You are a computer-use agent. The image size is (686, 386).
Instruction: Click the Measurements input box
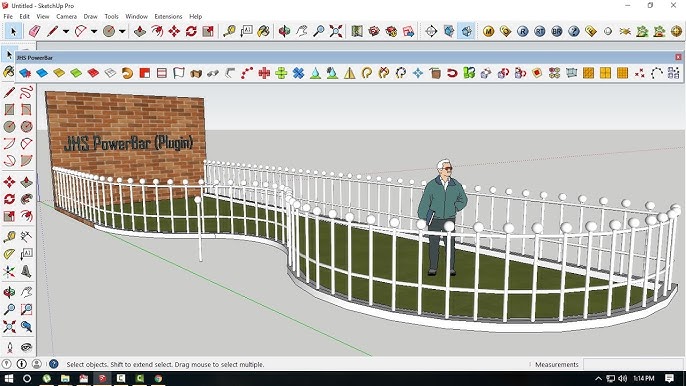[632, 364]
